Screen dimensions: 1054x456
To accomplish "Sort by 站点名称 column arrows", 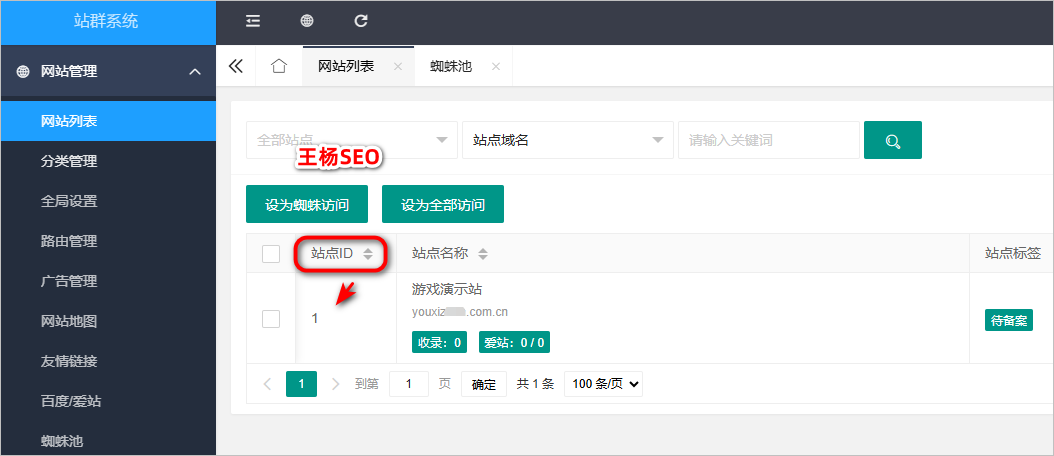I will tap(483, 254).
